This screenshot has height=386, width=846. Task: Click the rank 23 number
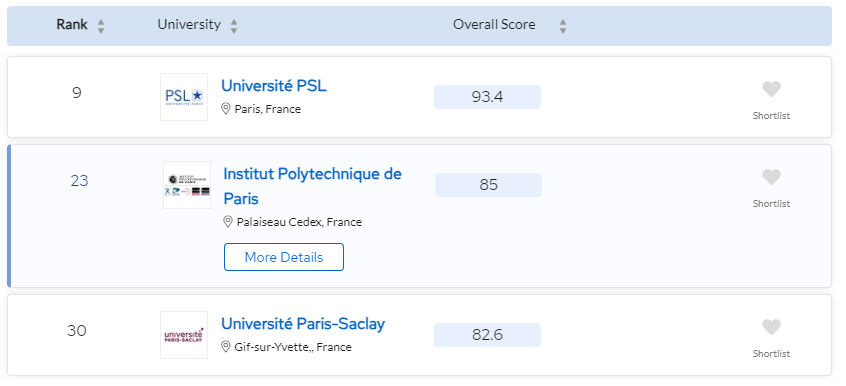79,181
